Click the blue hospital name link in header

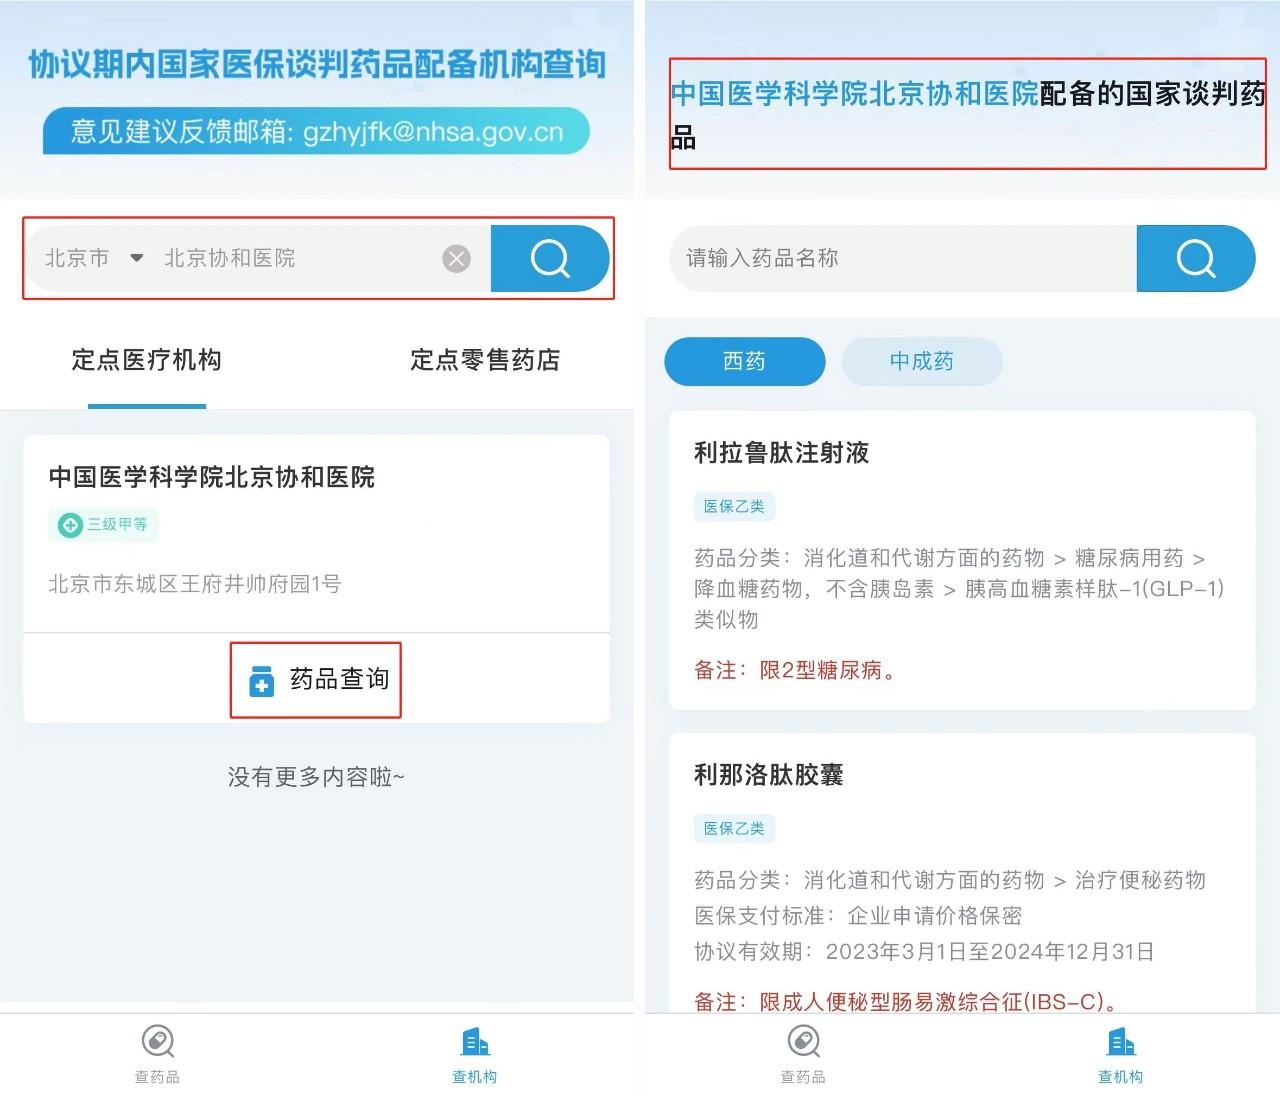coord(855,94)
